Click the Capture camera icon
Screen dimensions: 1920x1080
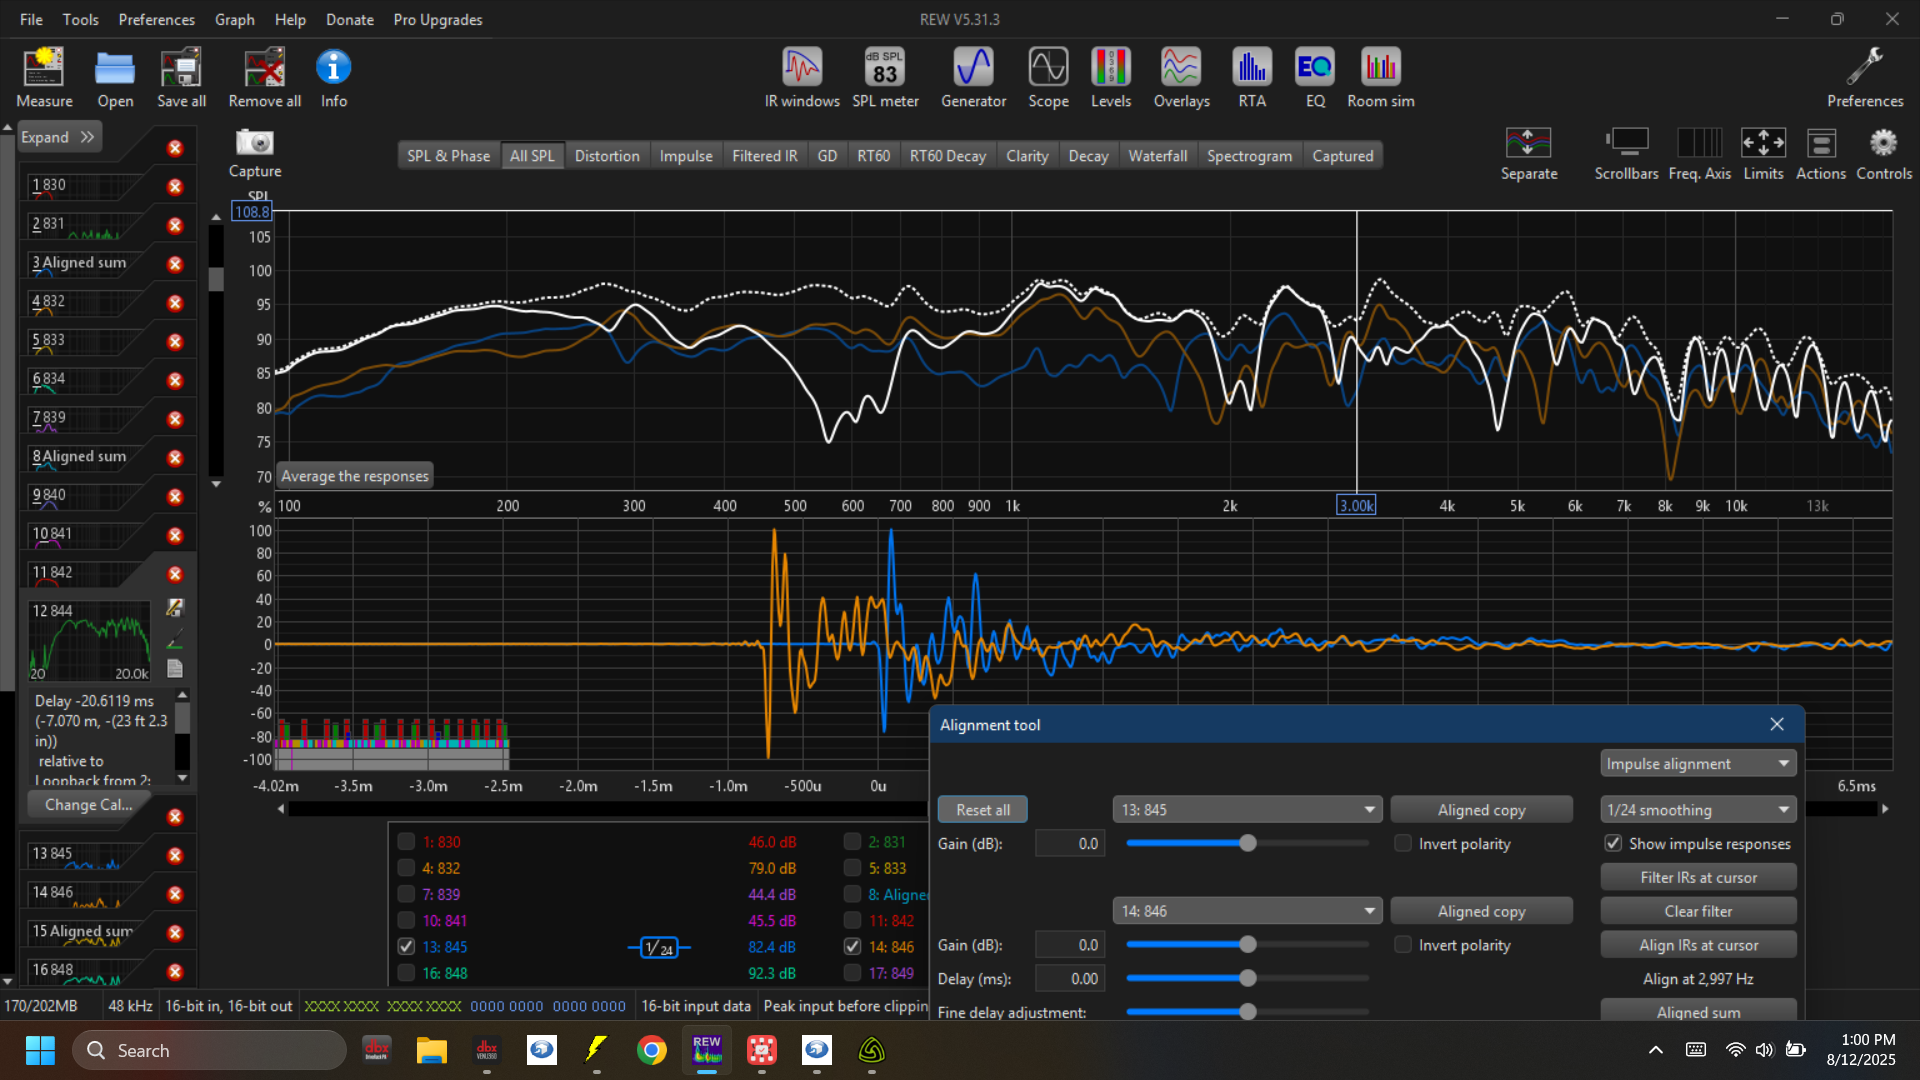(255, 143)
